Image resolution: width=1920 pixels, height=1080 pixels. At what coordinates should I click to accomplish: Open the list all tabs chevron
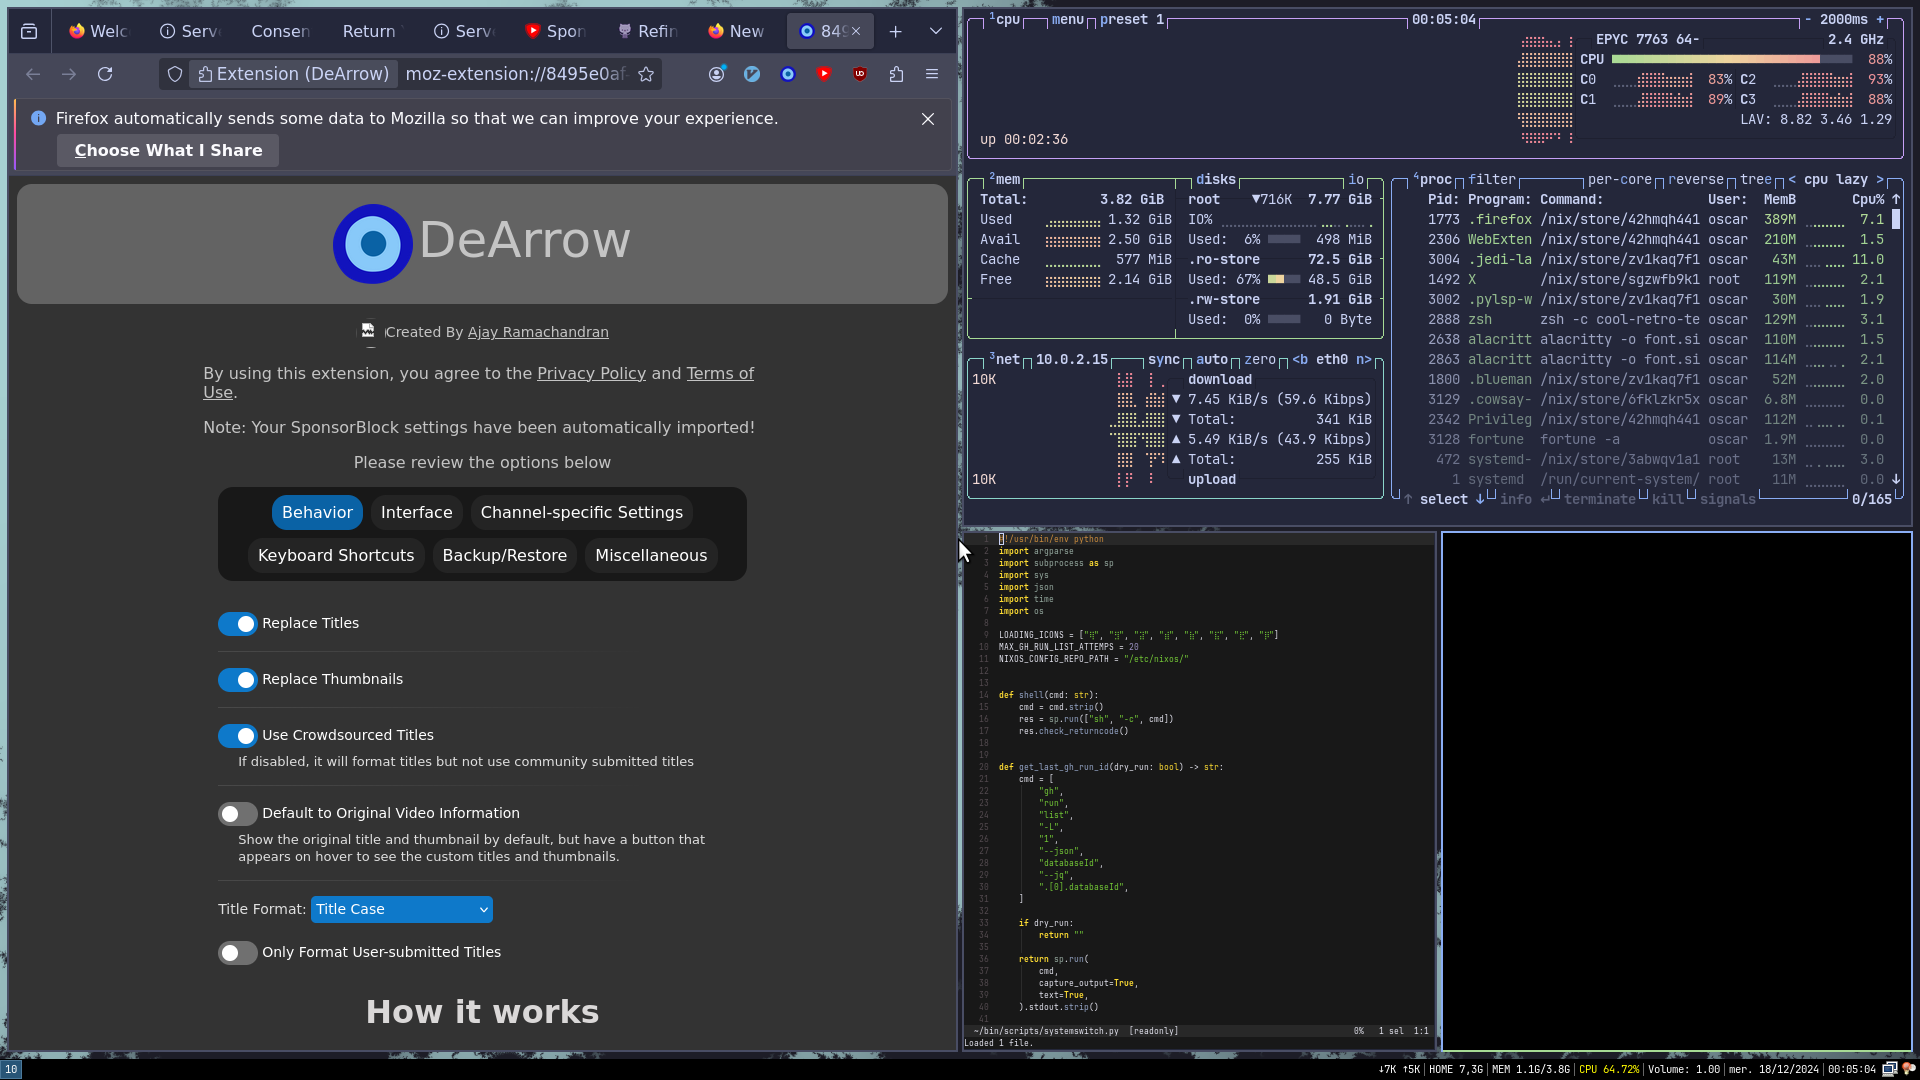[936, 32]
